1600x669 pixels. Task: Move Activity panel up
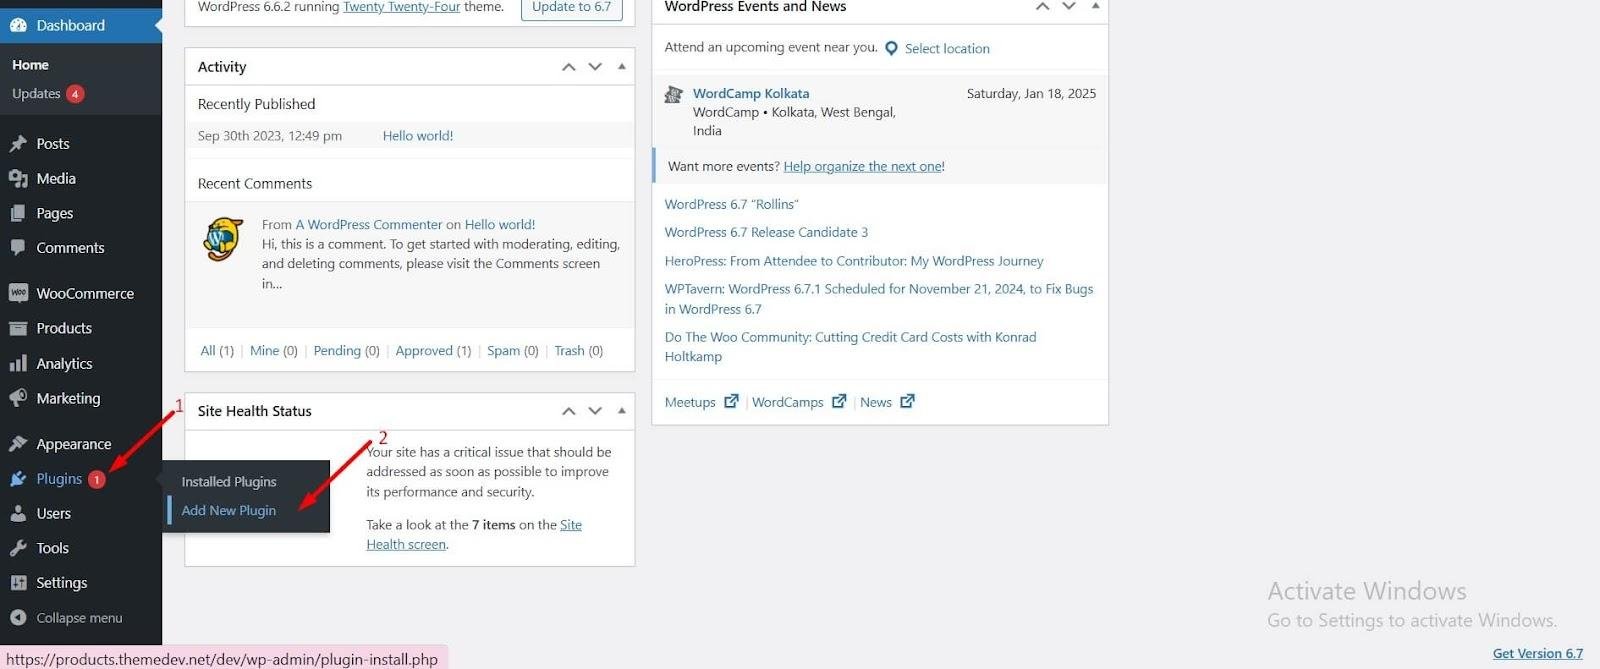click(568, 67)
